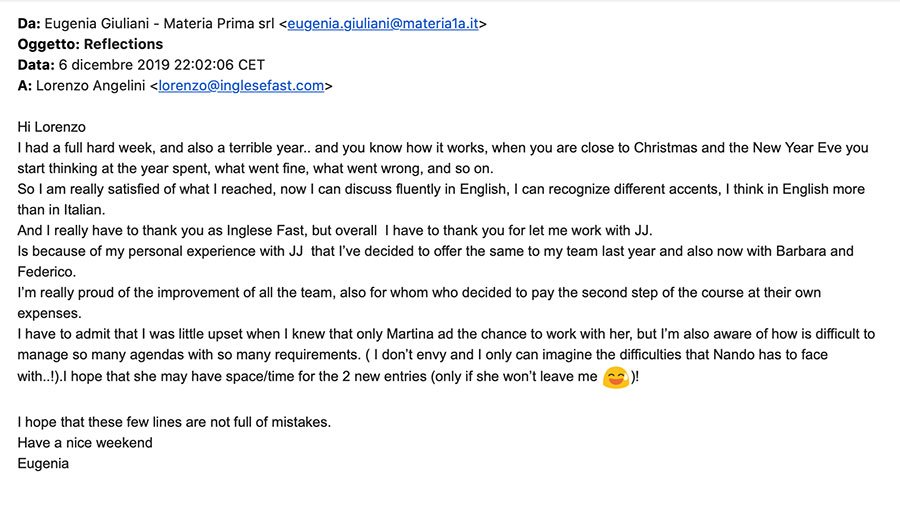Click the smiling emoji in the message
This screenshot has height=515, width=900.
pos(615,379)
